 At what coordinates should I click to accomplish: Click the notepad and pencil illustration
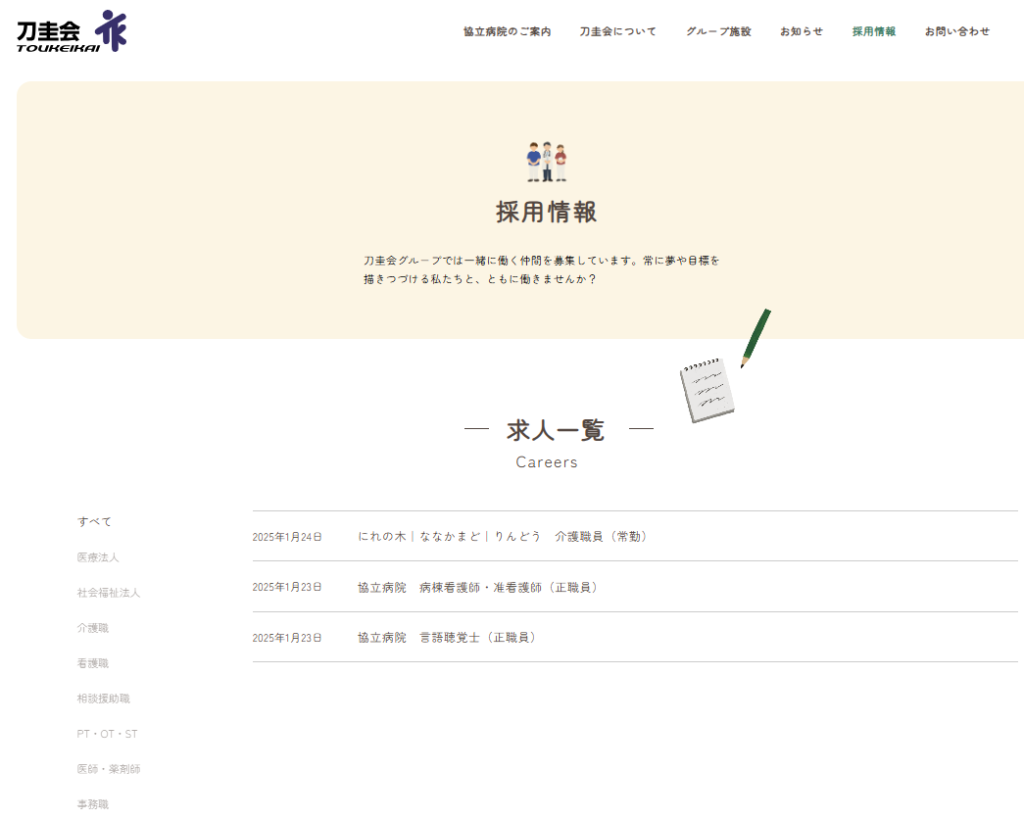pos(722,370)
